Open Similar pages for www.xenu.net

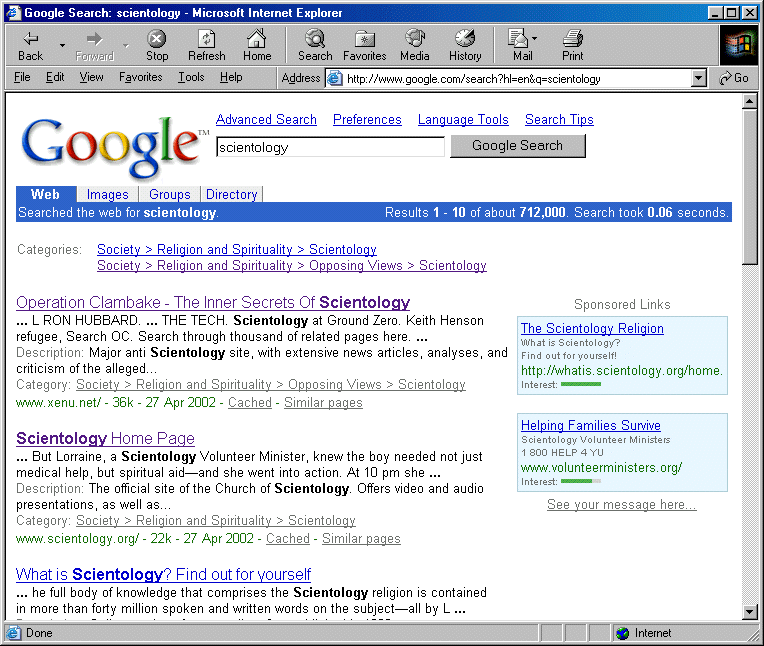(323, 402)
